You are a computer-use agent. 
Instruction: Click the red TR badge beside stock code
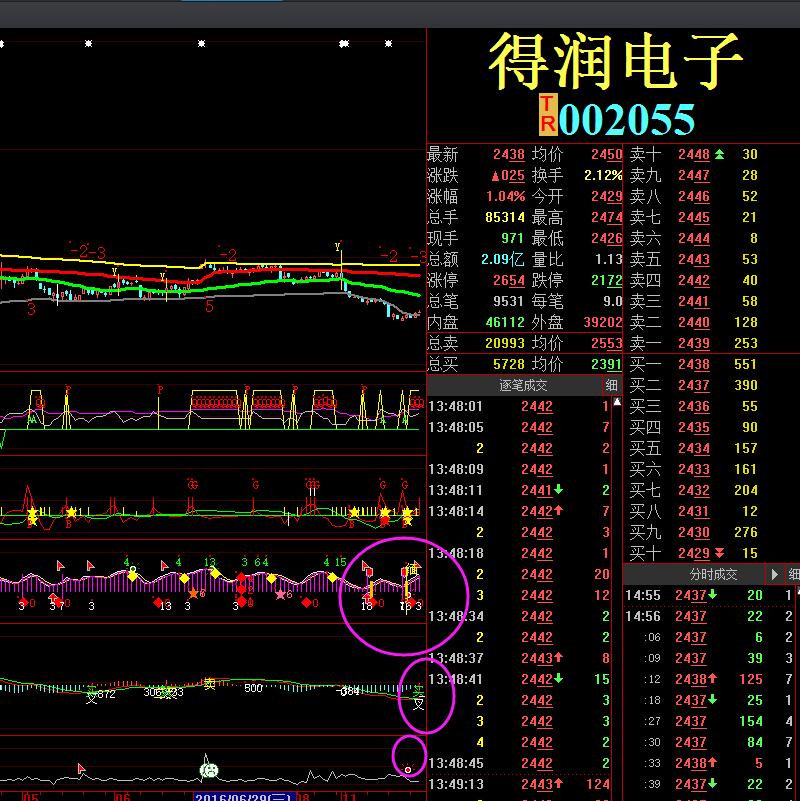coord(548,115)
